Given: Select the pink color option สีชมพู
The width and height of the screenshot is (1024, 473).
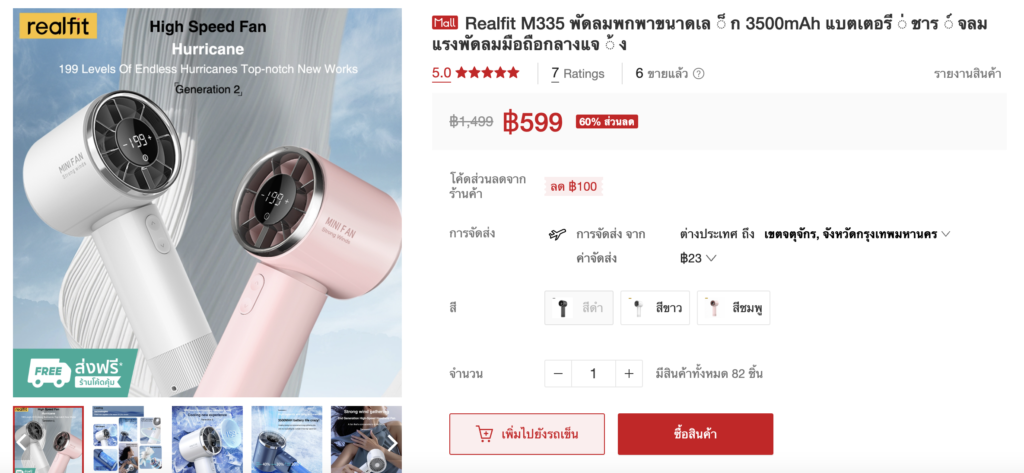Looking at the screenshot, I should pyautogui.click(x=733, y=308).
